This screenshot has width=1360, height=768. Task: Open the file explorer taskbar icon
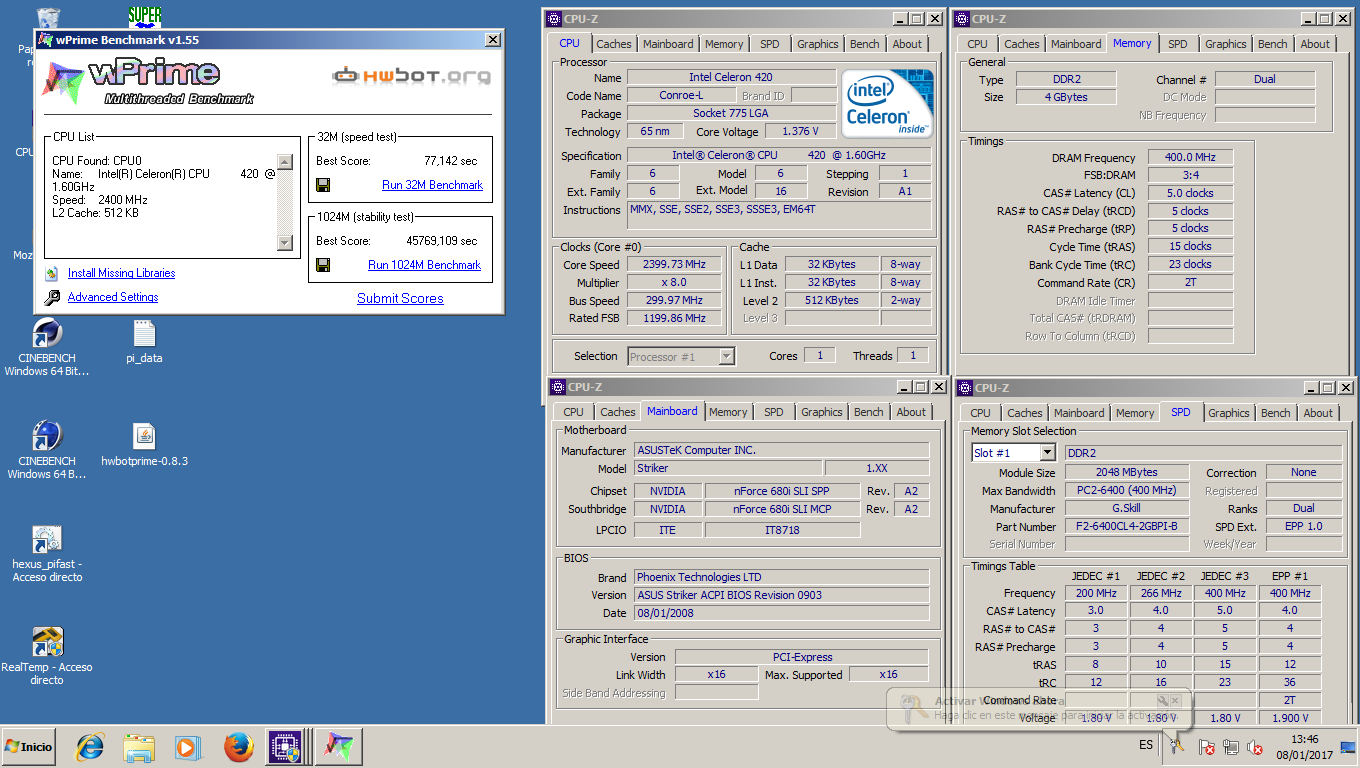(x=139, y=747)
